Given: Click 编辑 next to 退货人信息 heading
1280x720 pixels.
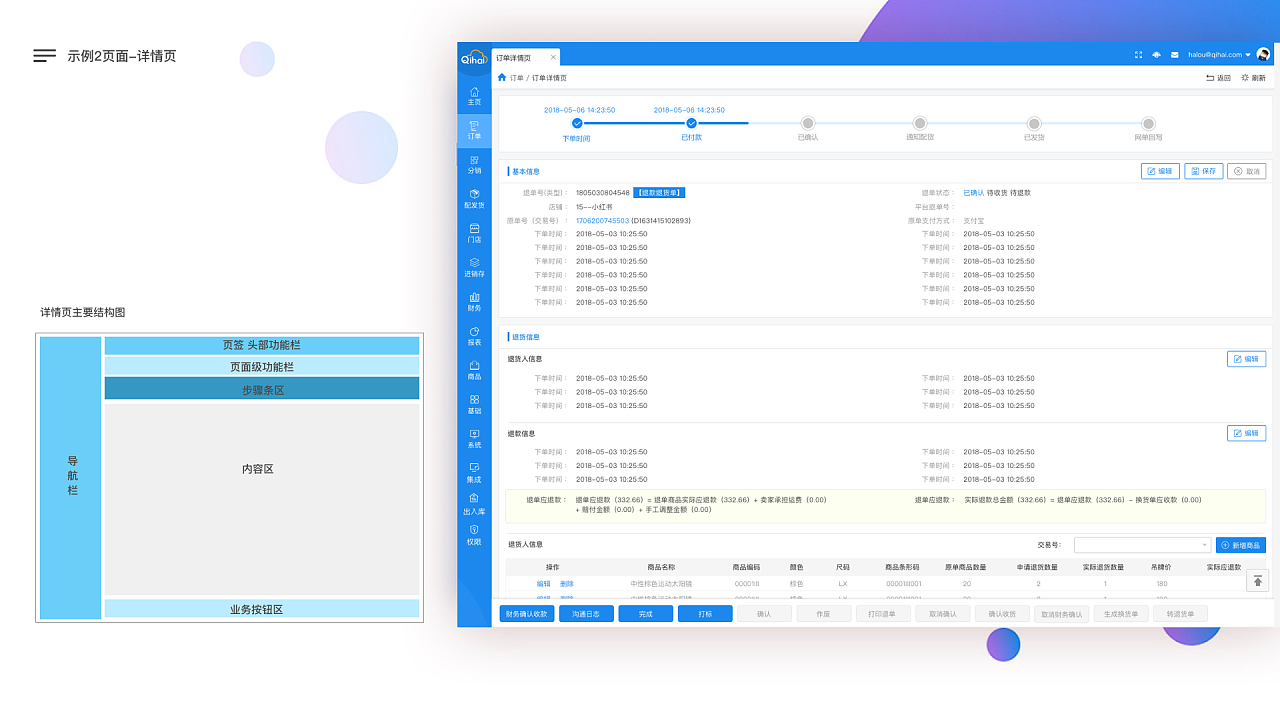Looking at the screenshot, I should coord(1246,359).
